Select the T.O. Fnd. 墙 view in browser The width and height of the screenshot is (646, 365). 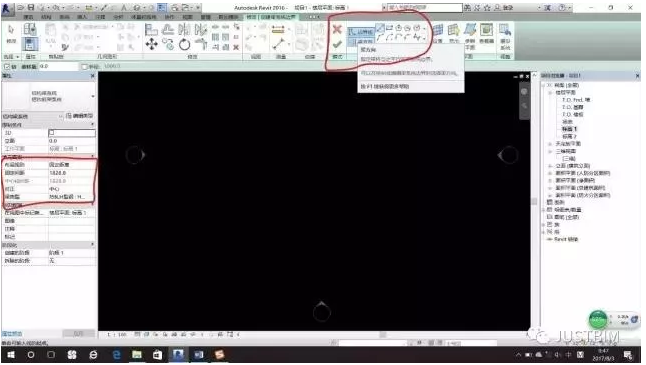[576, 100]
